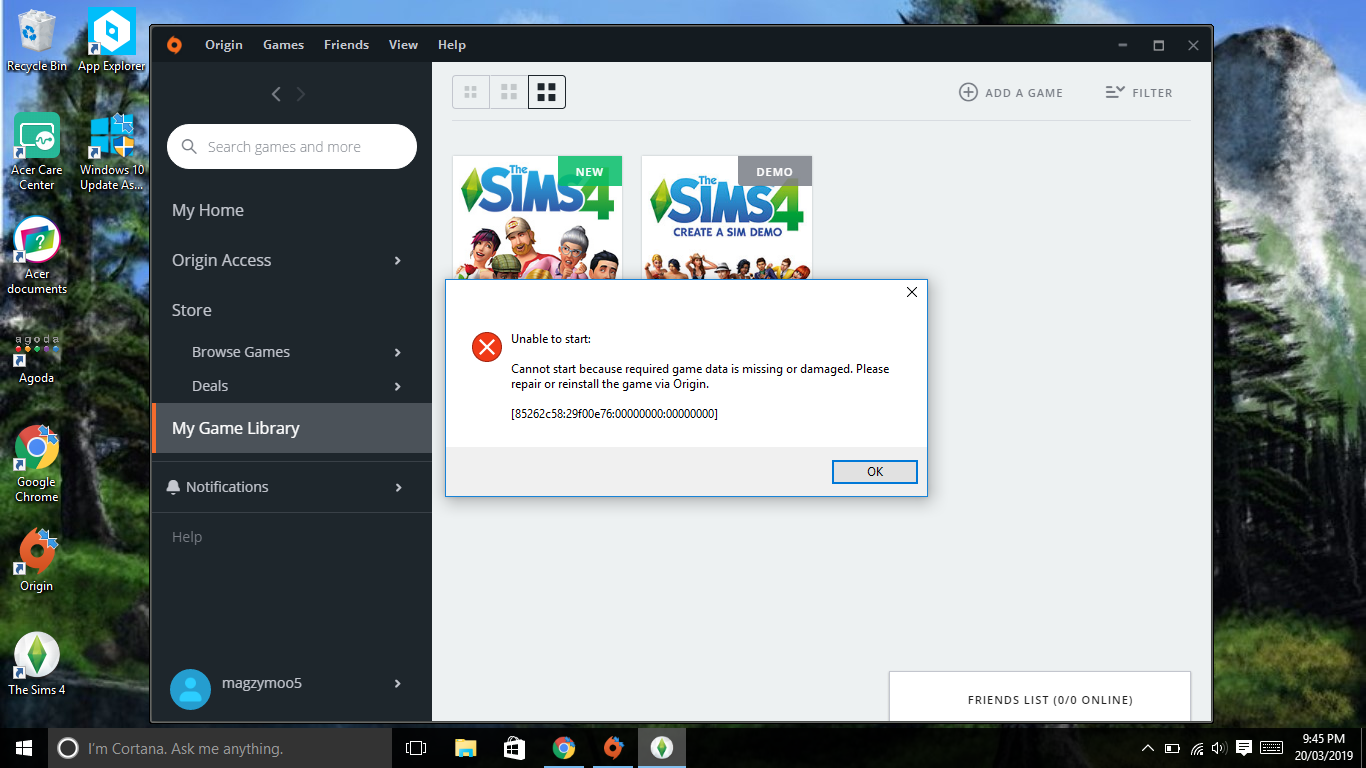Open the sidebar Help link
This screenshot has width=1366, height=768.
click(187, 537)
